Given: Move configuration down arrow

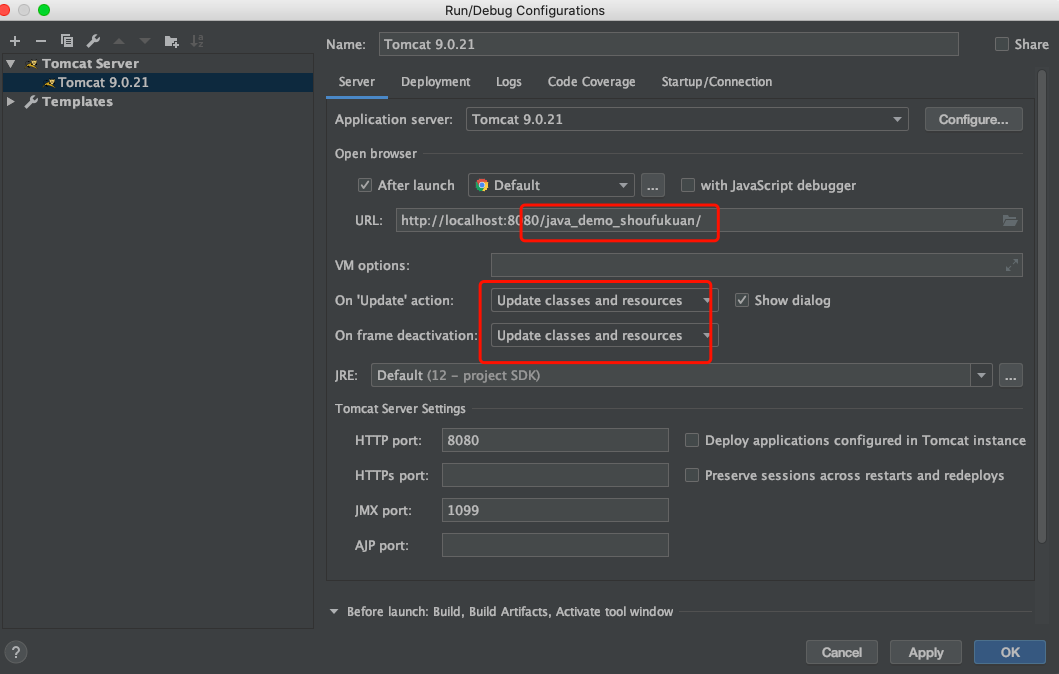Looking at the screenshot, I should point(145,41).
